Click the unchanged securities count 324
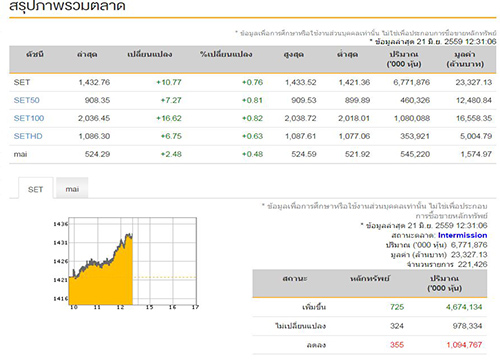500x360 pixels. [397, 326]
